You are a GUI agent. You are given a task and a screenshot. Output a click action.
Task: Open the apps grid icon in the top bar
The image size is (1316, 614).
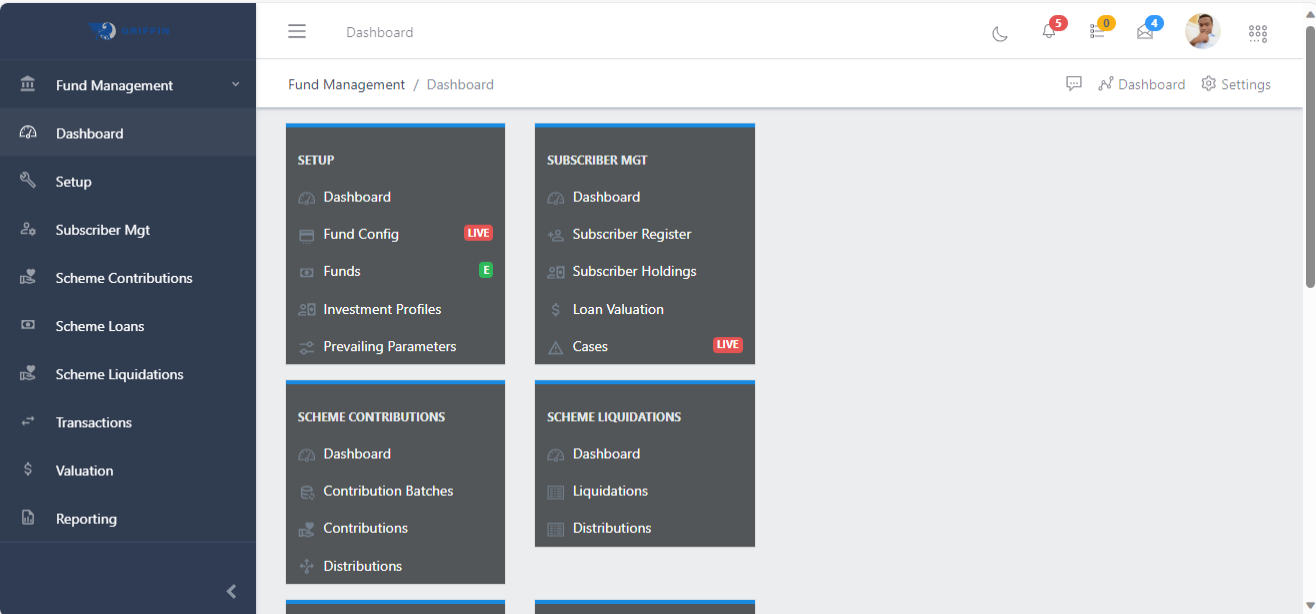pos(1257,32)
